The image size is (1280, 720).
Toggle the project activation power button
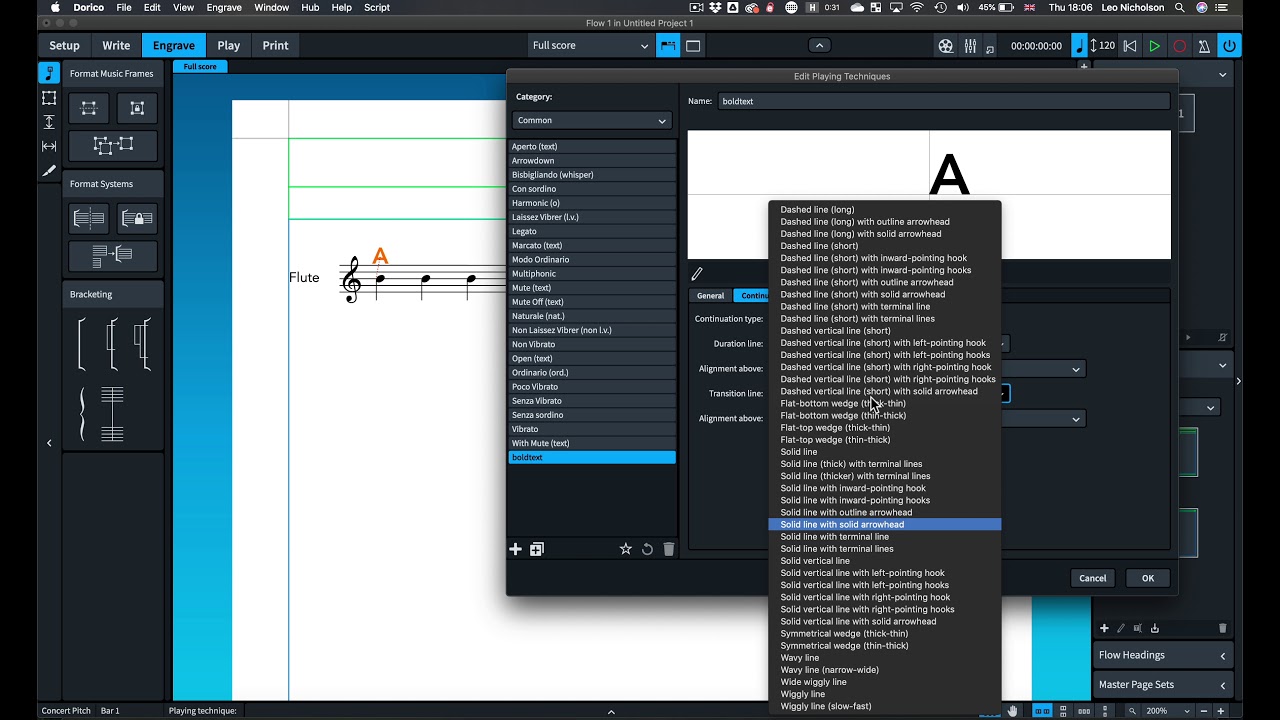pyautogui.click(x=1229, y=46)
